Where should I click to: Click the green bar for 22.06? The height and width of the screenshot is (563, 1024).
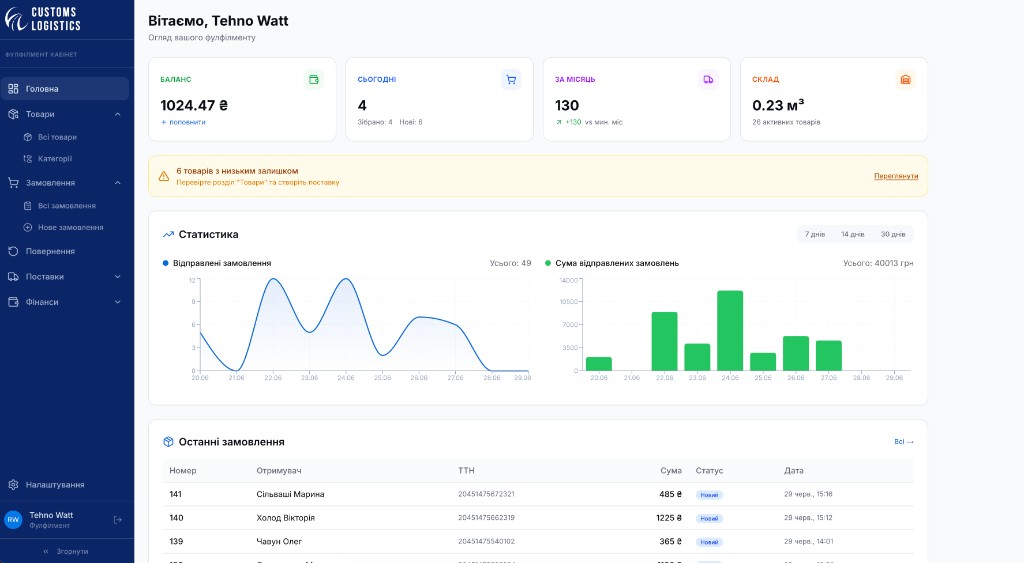664,342
